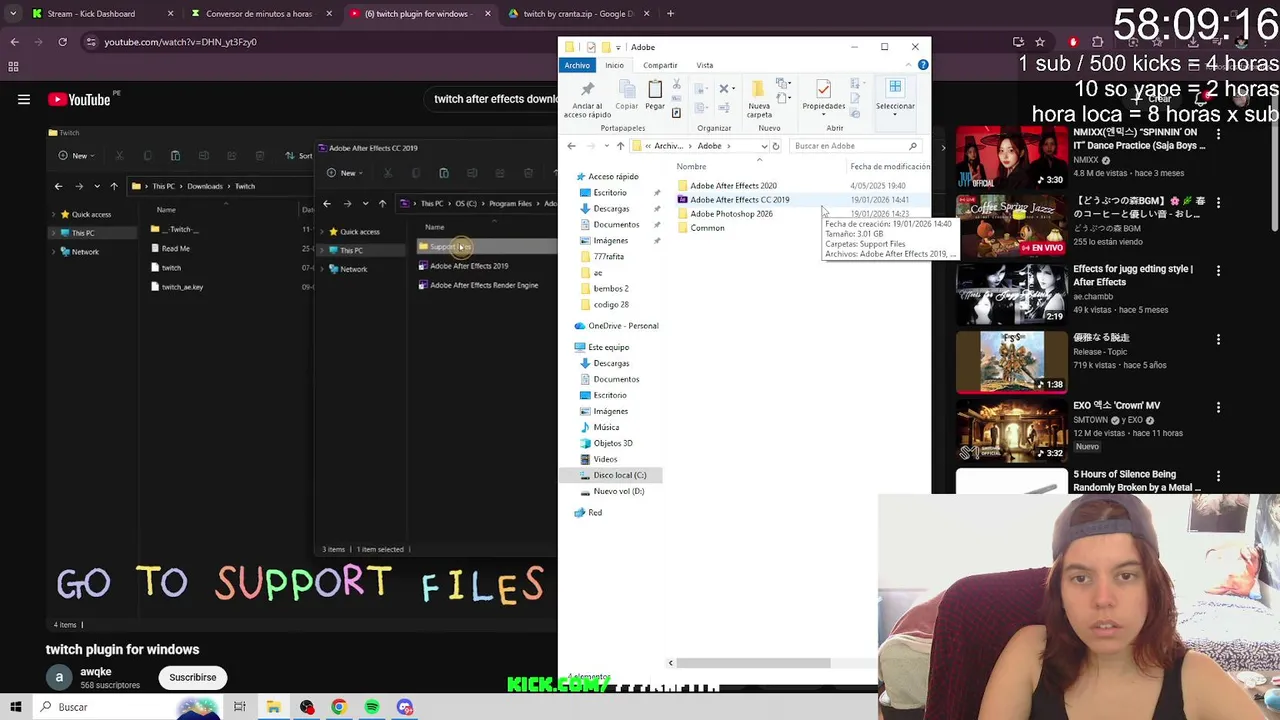Open the YouTube hamburger menu

pyautogui.click(x=24, y=99)
